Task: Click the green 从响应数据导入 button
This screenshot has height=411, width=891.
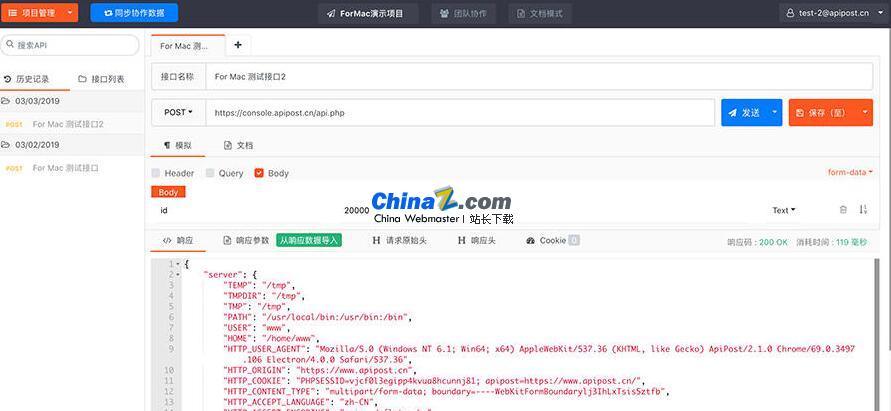Action: (x=310, y=241)
